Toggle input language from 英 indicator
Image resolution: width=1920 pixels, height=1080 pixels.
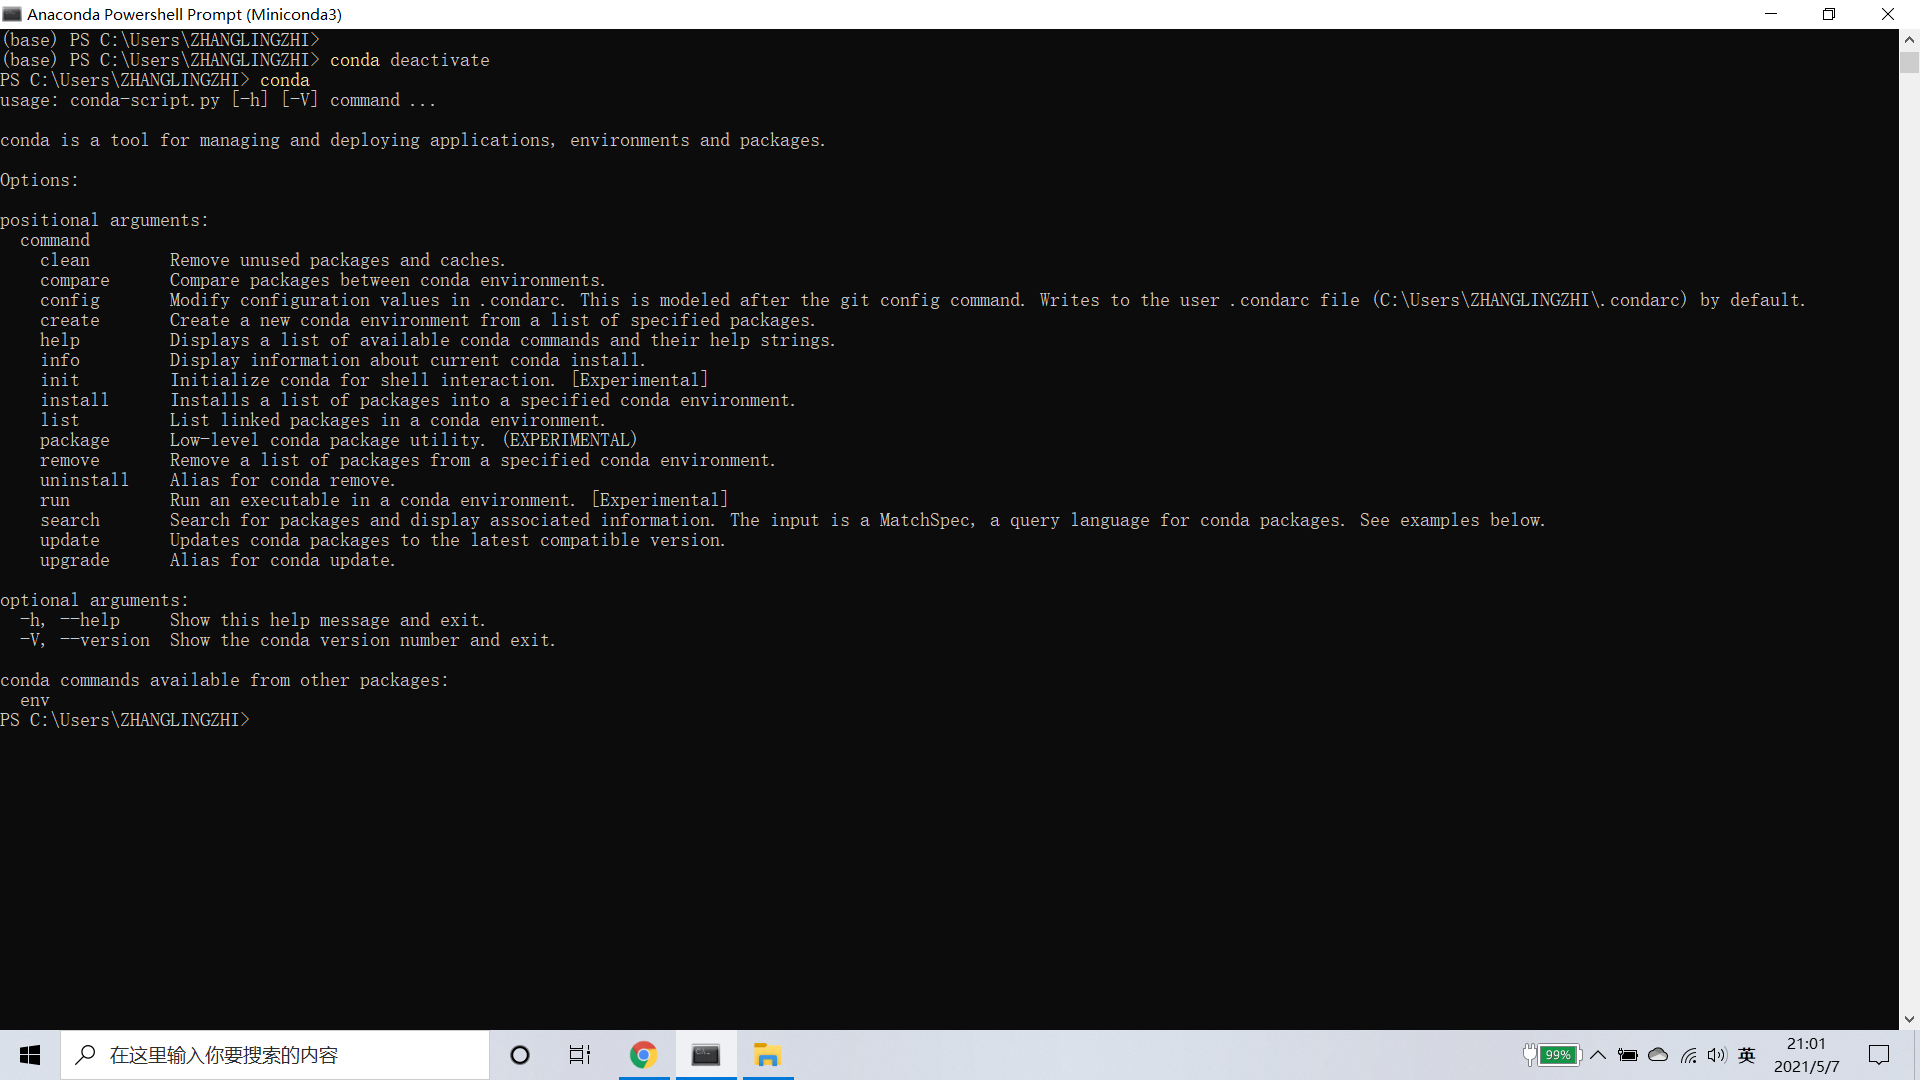(1747, 1055)
